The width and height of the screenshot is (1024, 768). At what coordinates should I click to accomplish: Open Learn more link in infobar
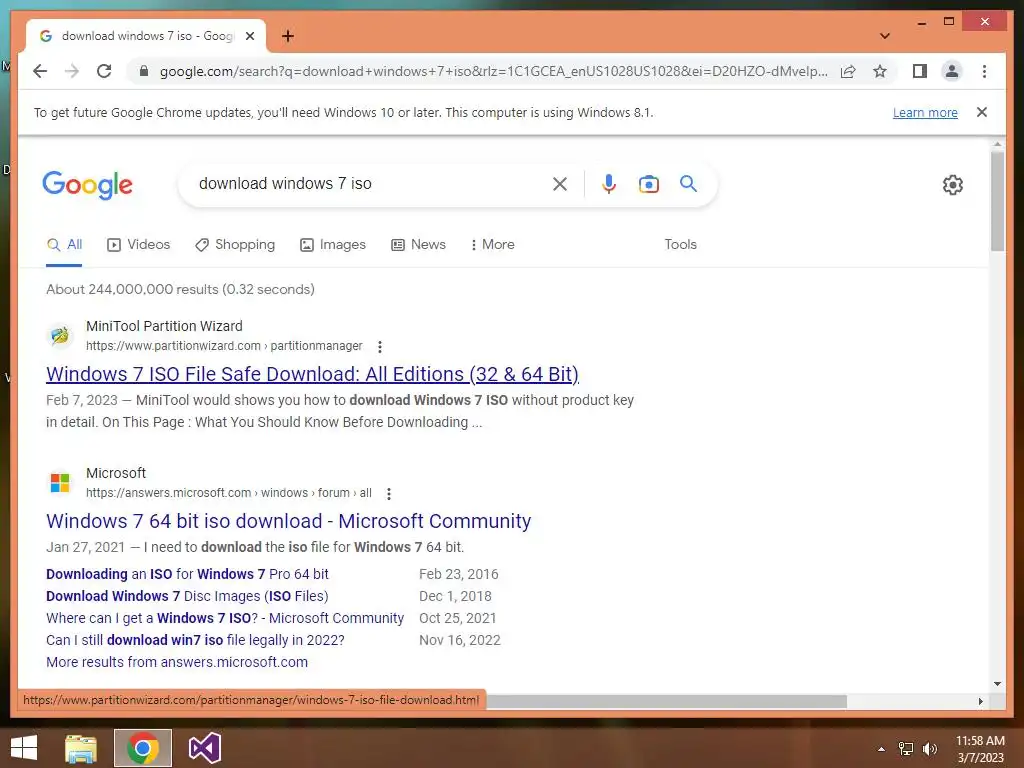click(x=925, y=112)
